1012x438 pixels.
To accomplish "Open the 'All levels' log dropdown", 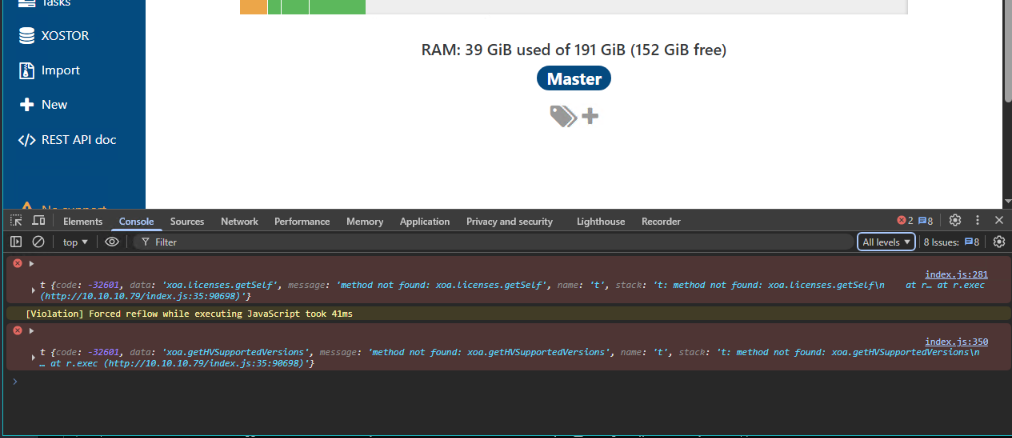I will click(x=886, y=242).
